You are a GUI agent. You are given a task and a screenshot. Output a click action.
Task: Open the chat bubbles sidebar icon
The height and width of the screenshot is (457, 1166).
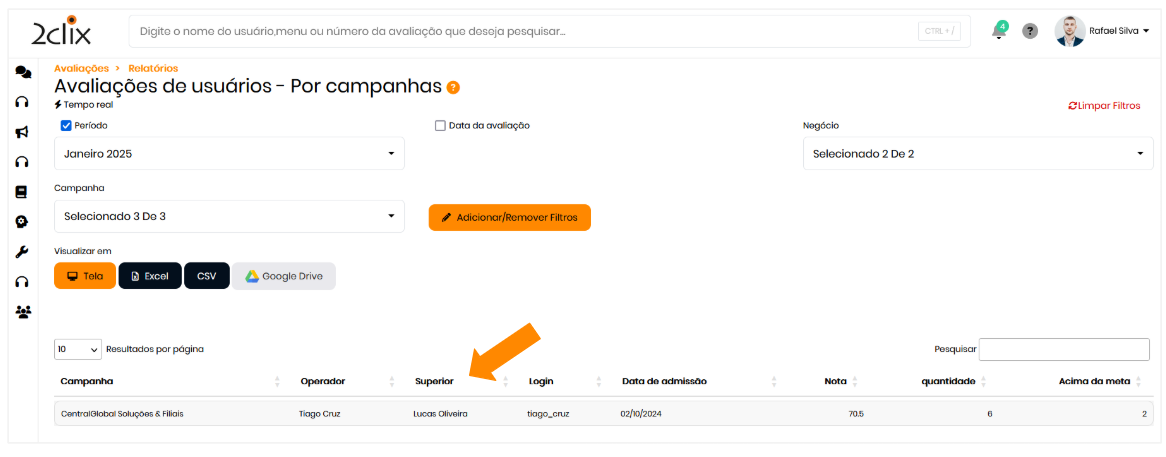[x=22, y=72]
